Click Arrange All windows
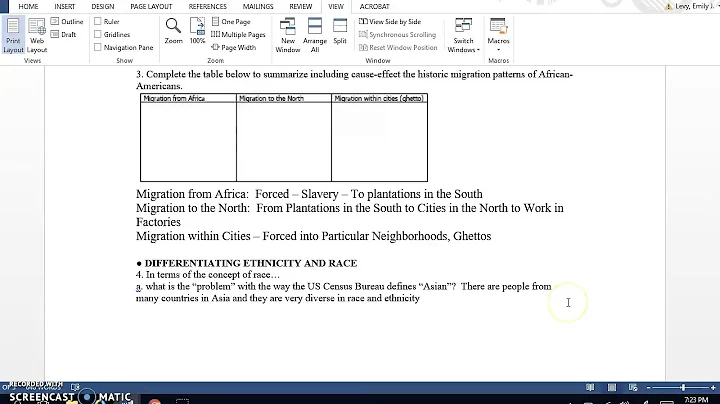 click(315, 35)
